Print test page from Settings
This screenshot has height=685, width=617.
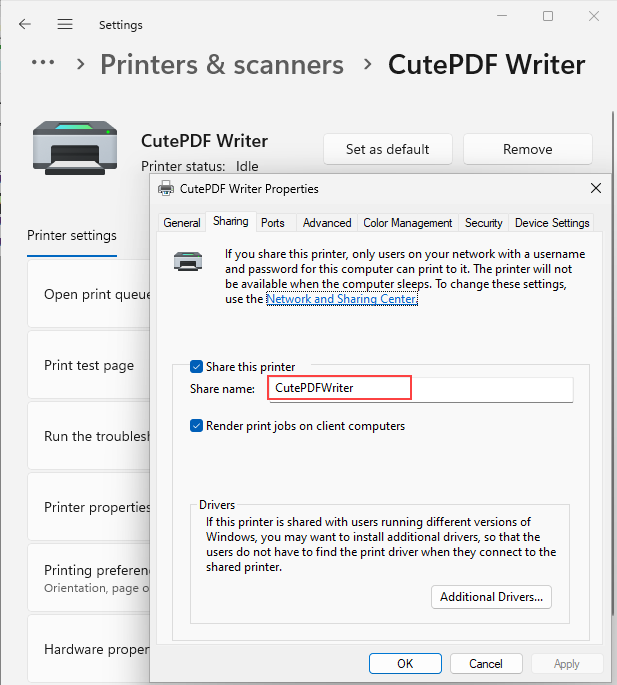(x=89, y=365)
